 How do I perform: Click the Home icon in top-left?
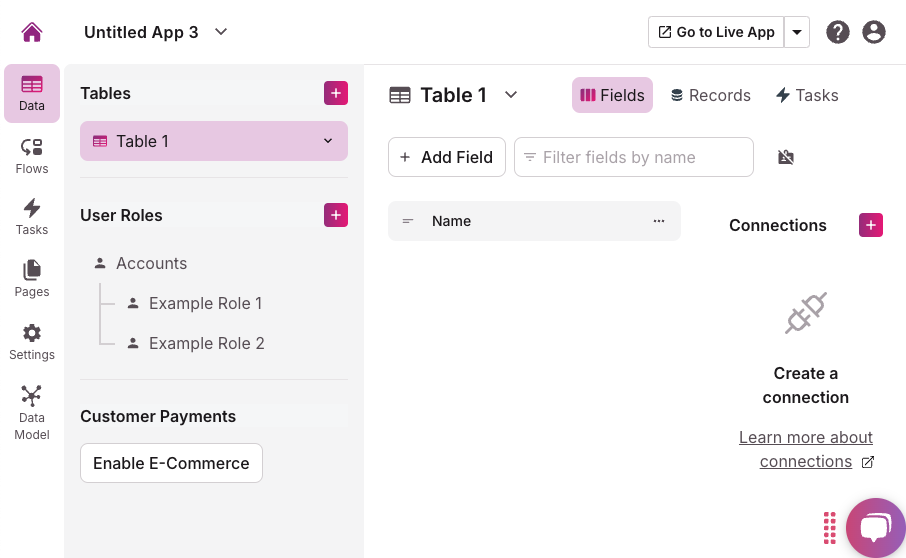[x=32, y=32]
